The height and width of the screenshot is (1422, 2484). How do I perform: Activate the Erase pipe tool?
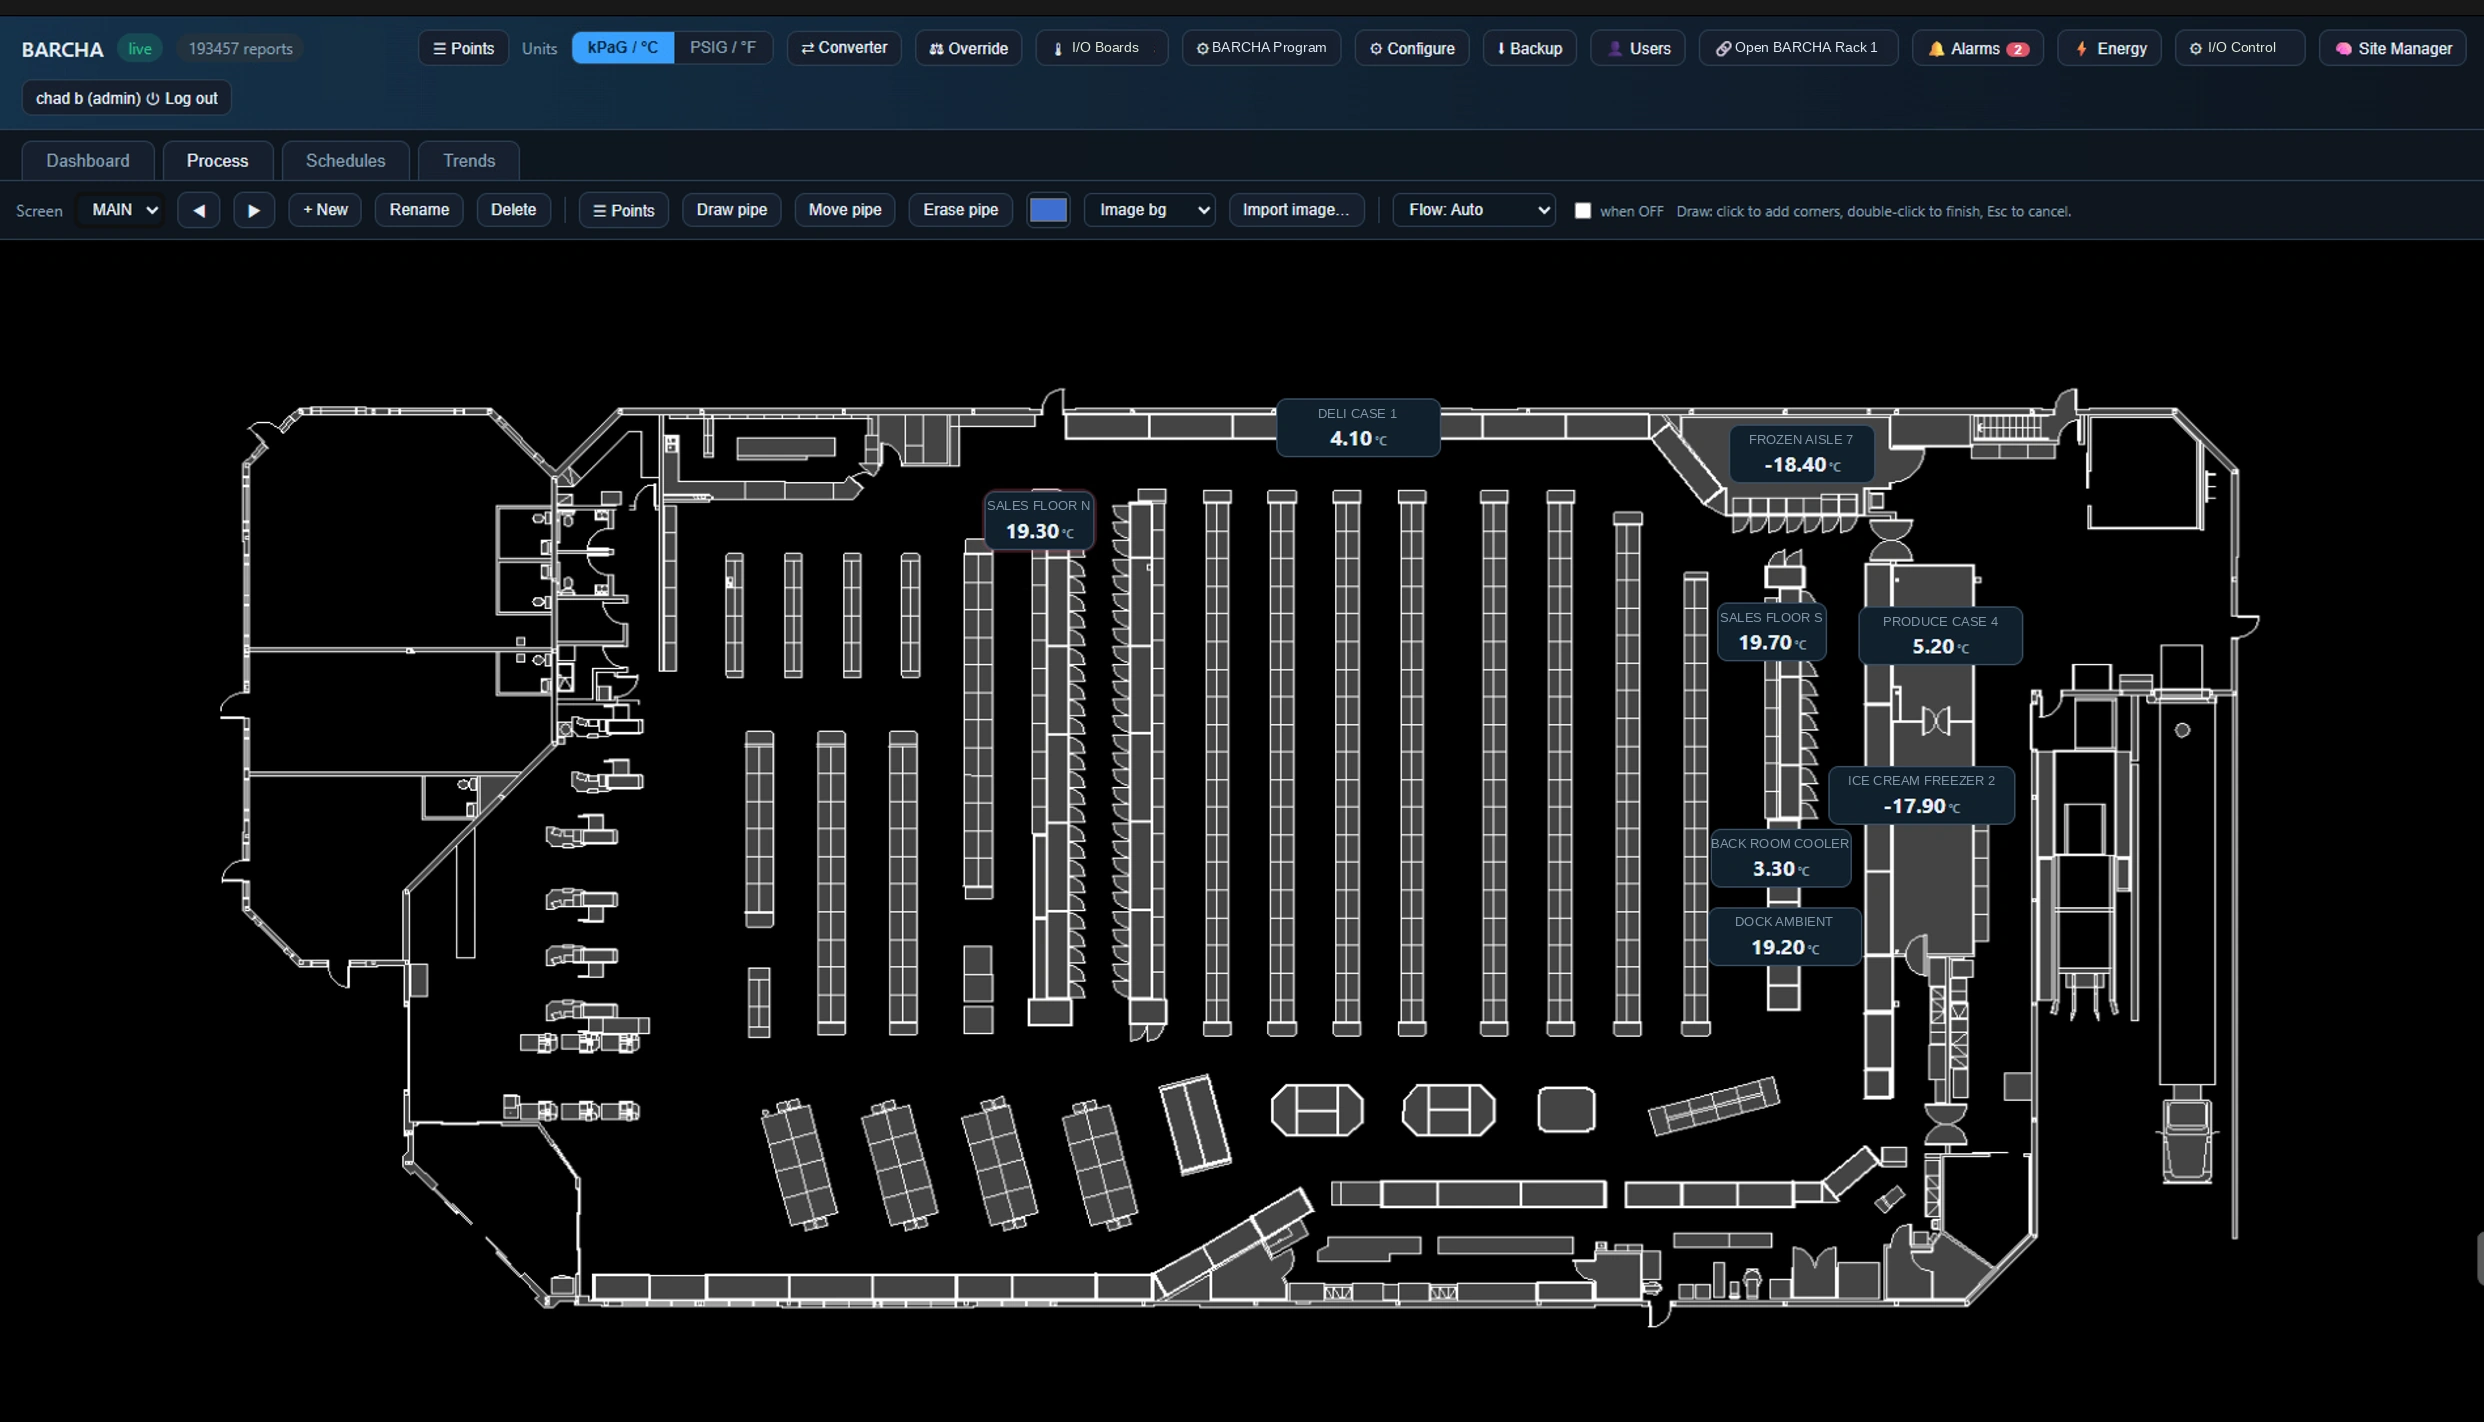[x=960, y=210]
